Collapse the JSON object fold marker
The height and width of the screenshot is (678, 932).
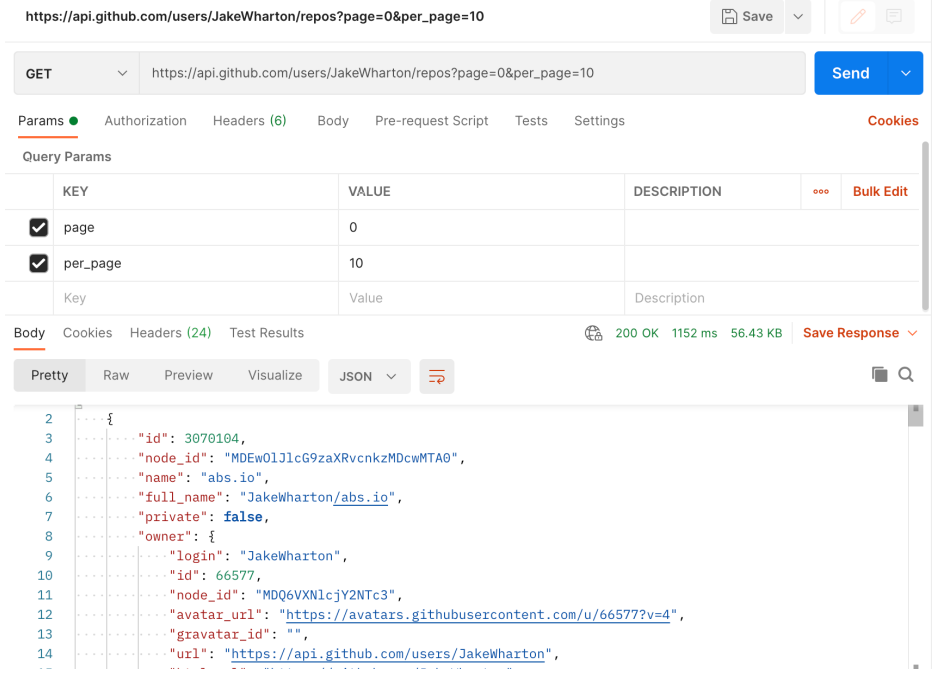(x=78, y=407)
